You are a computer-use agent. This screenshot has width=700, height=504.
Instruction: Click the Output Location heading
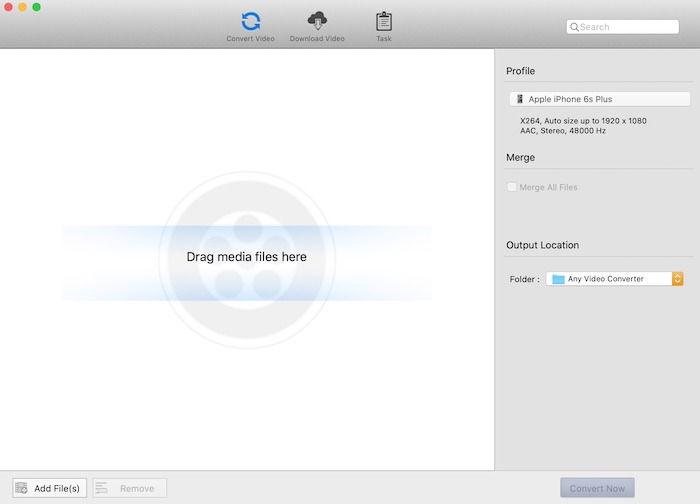pos(542,245)
